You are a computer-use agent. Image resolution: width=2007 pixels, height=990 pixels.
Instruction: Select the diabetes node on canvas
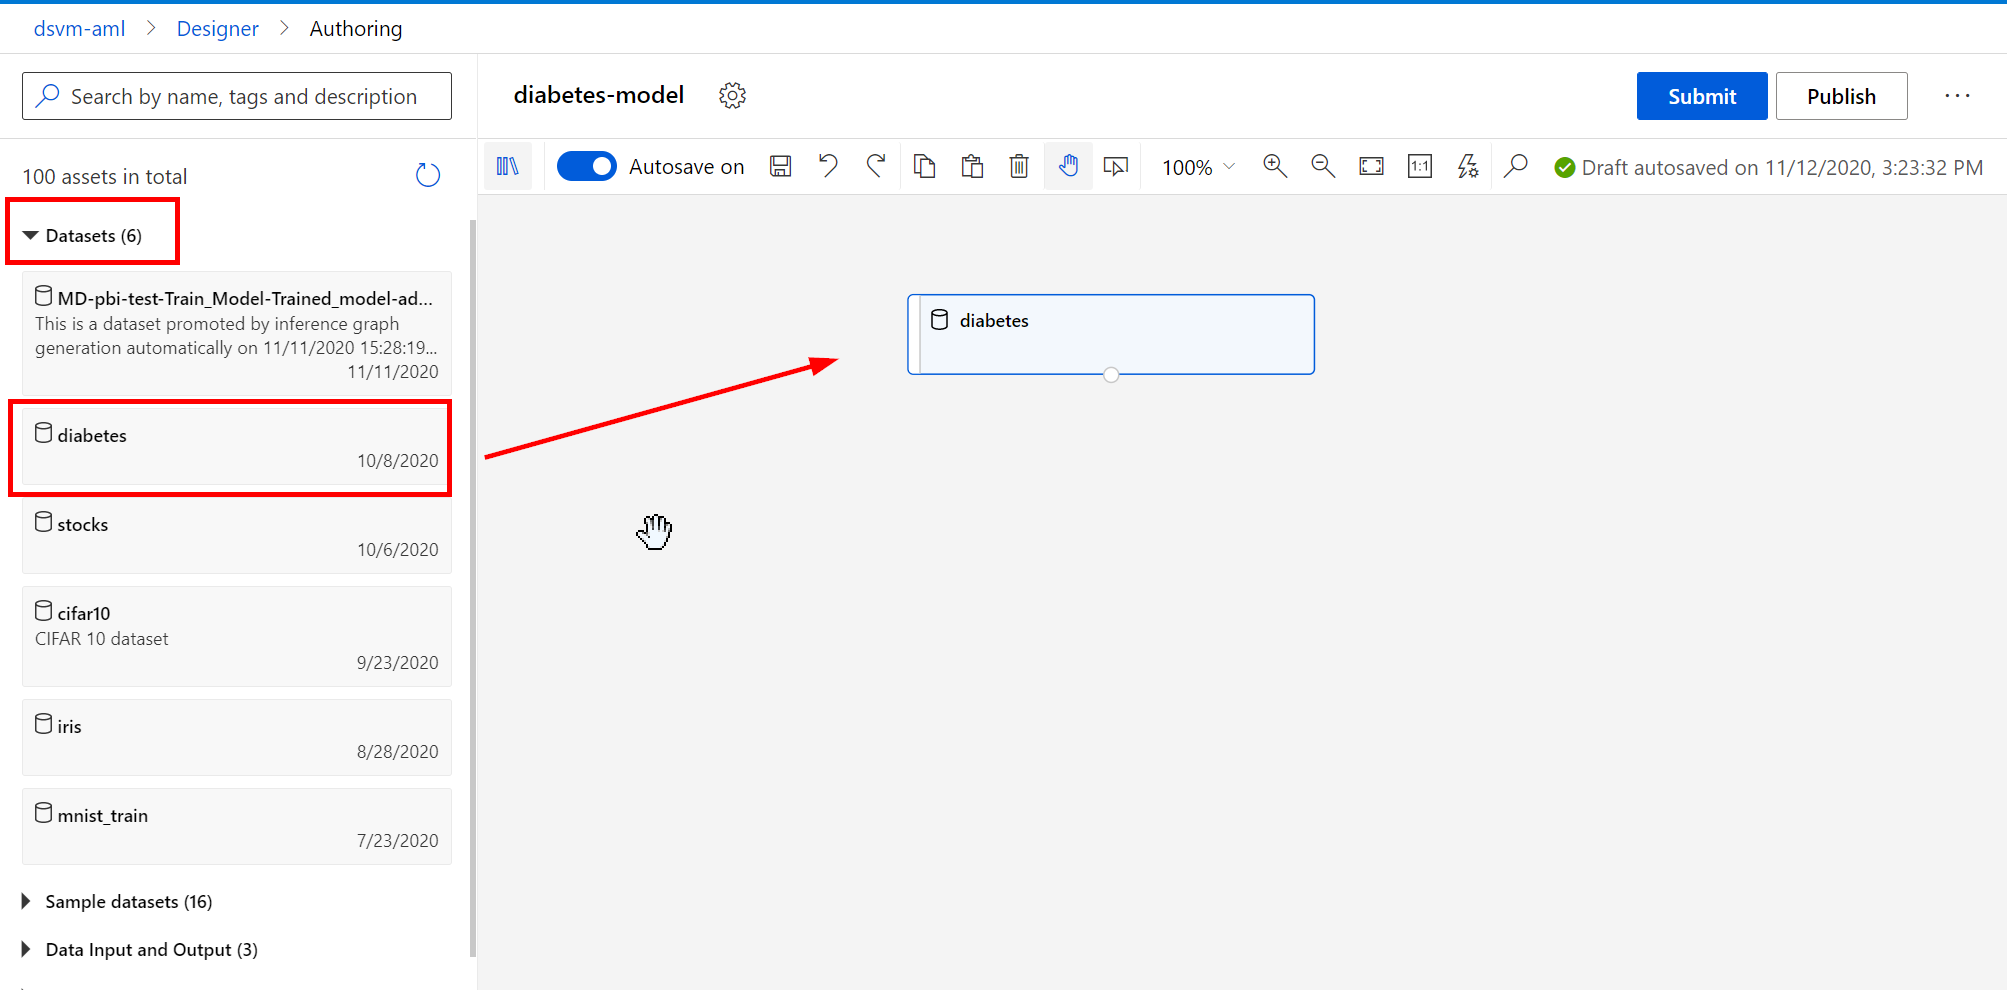pyautogui.click(x=1111, y=334)
